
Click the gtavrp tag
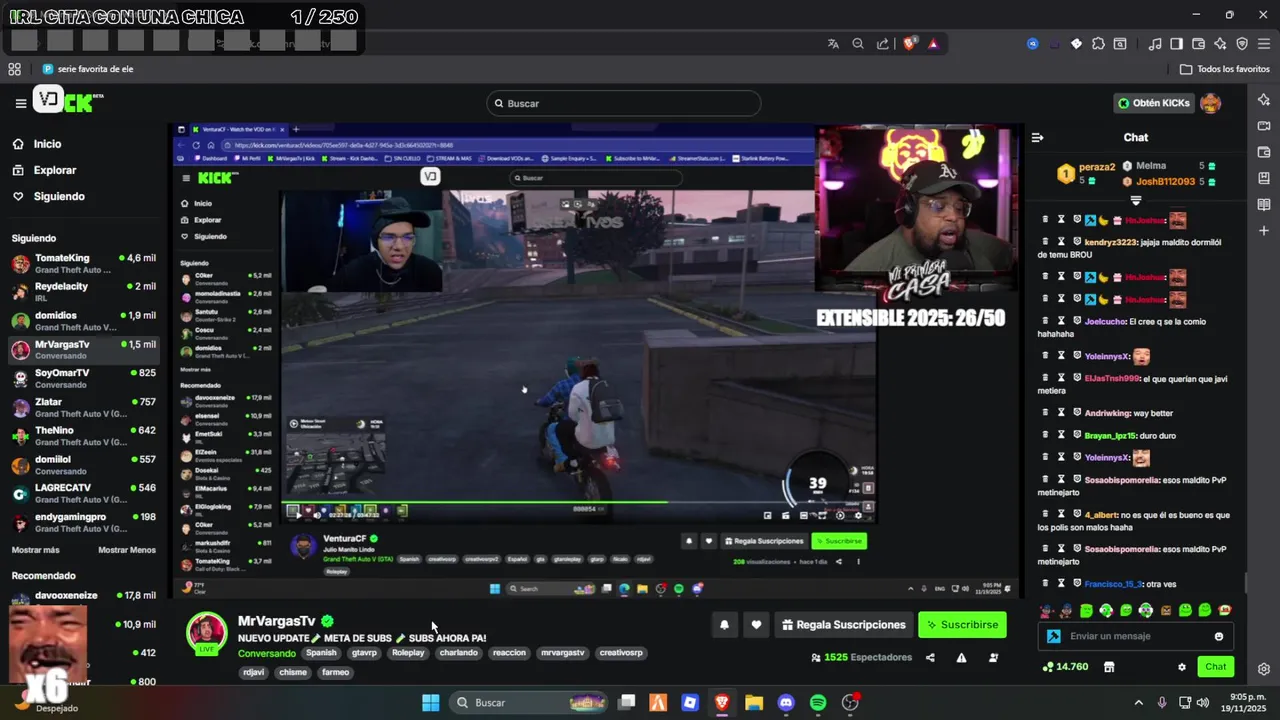[x=364, y=653]
